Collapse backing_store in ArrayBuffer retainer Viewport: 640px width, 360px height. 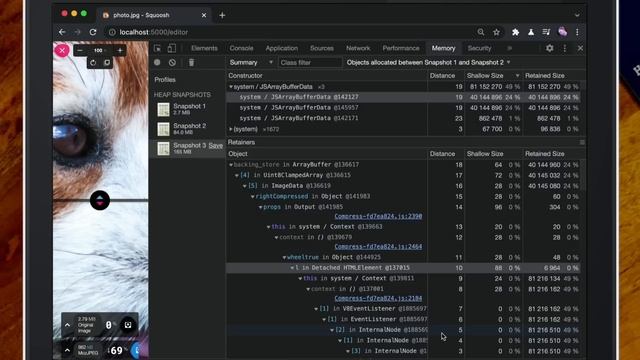pos(231,164)
